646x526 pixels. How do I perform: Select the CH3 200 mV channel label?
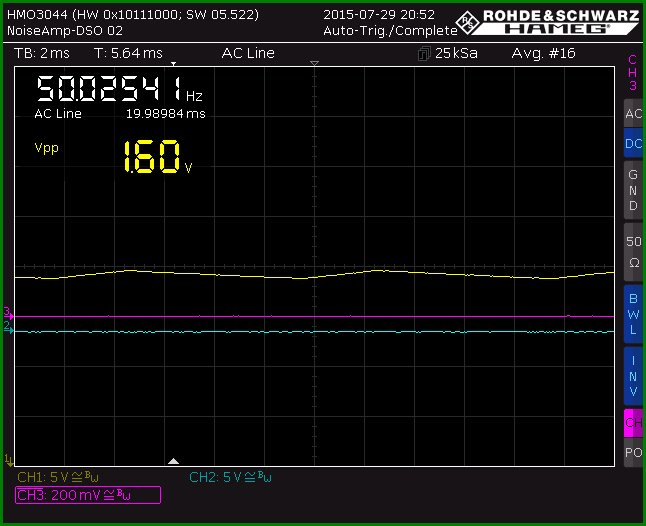[88, 495]
